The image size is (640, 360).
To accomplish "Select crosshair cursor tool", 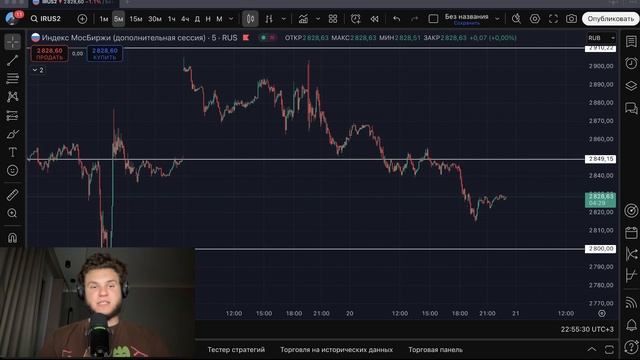I will coord(13,42).
